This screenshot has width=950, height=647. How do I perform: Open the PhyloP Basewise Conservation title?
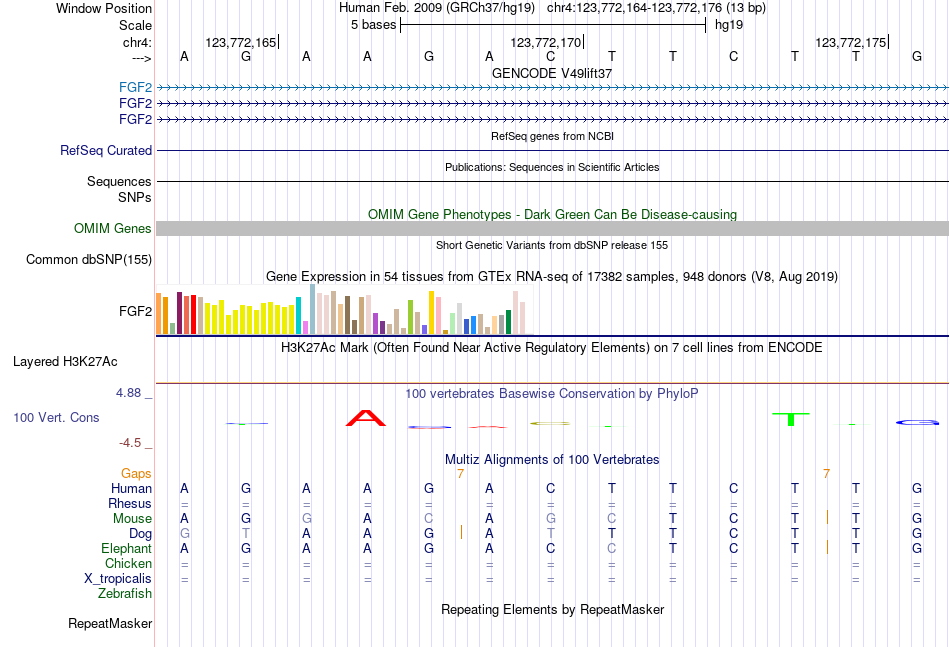click(x=552, y=394)
